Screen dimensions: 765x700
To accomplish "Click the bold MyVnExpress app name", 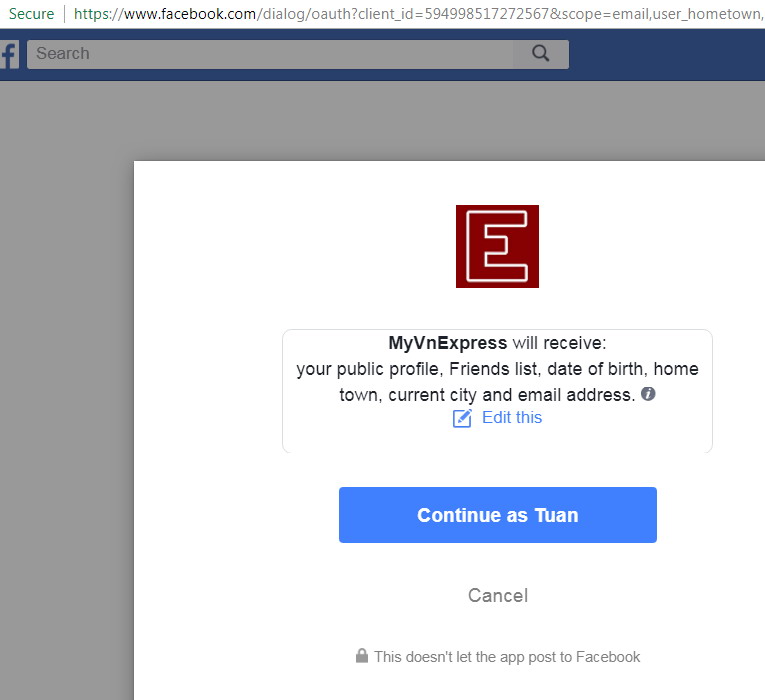I will pos(447,343).
